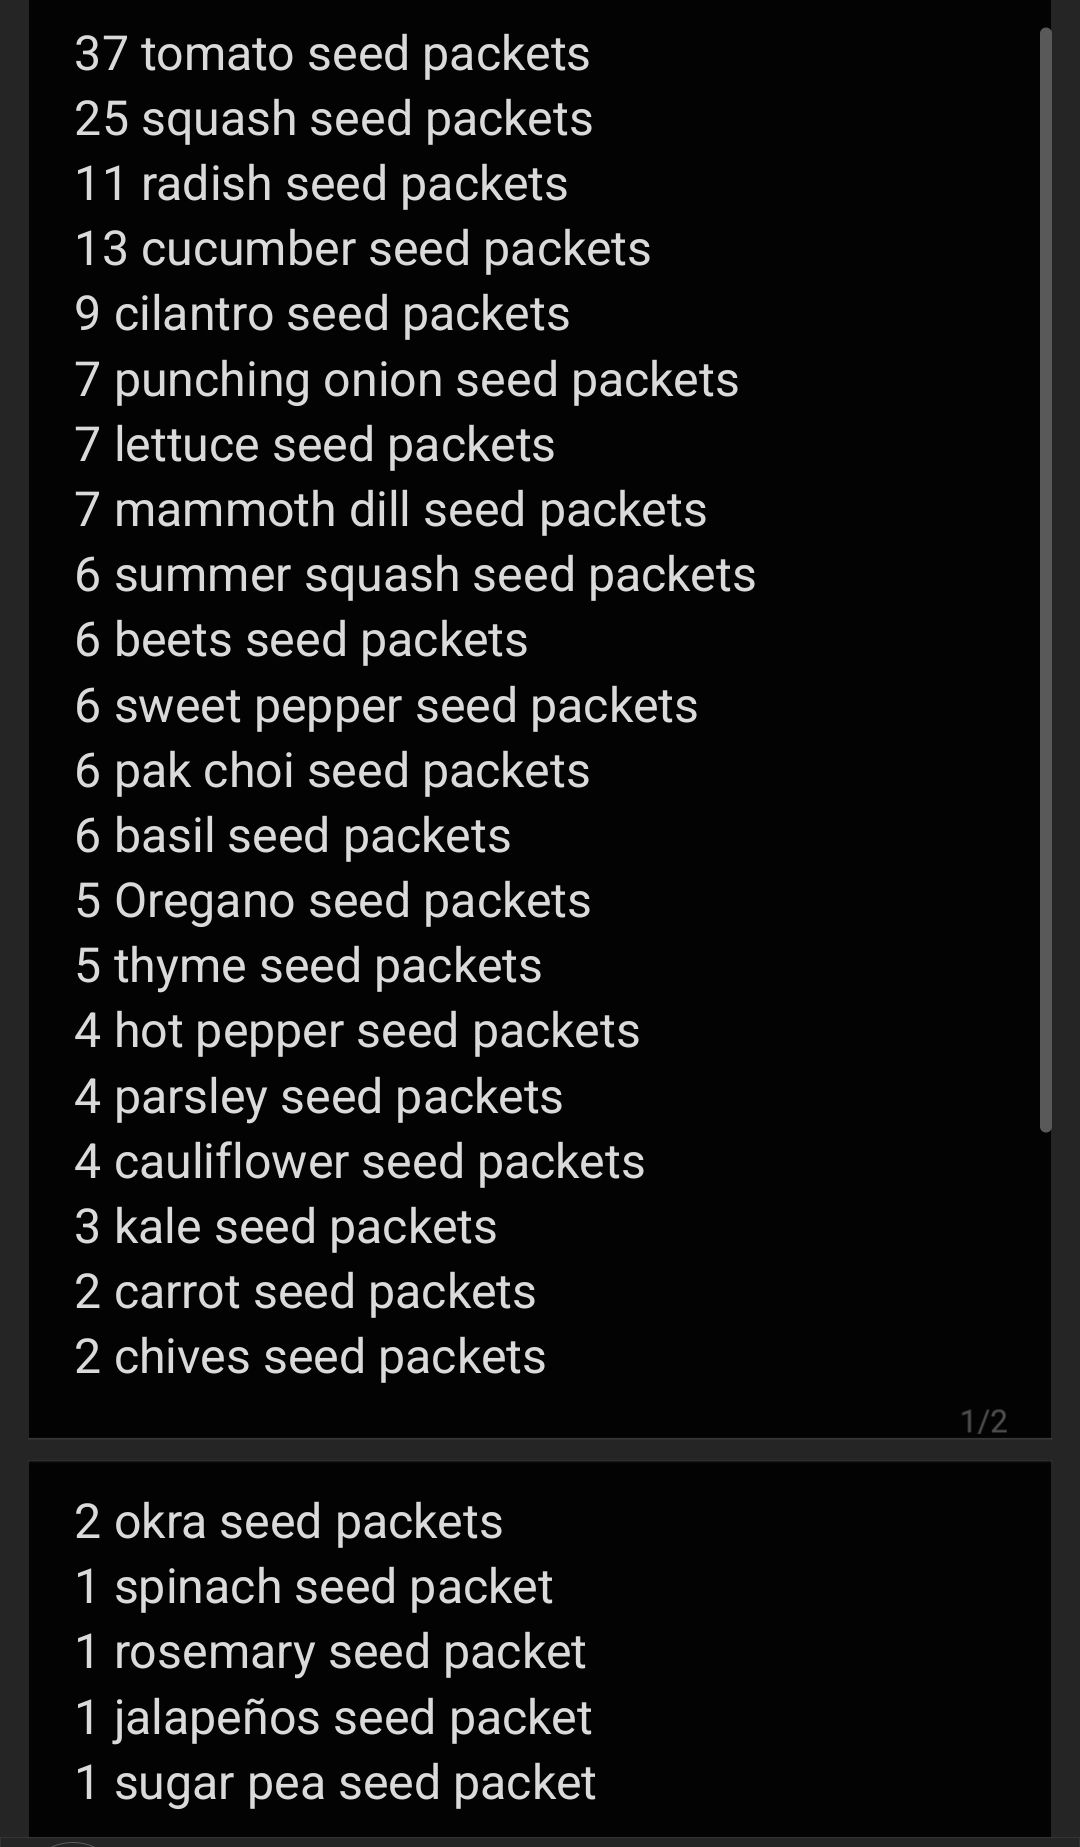Click the '13 cucumber seed packets' text
This screenshot has height=1847, width=1080.
pos(362,249)
